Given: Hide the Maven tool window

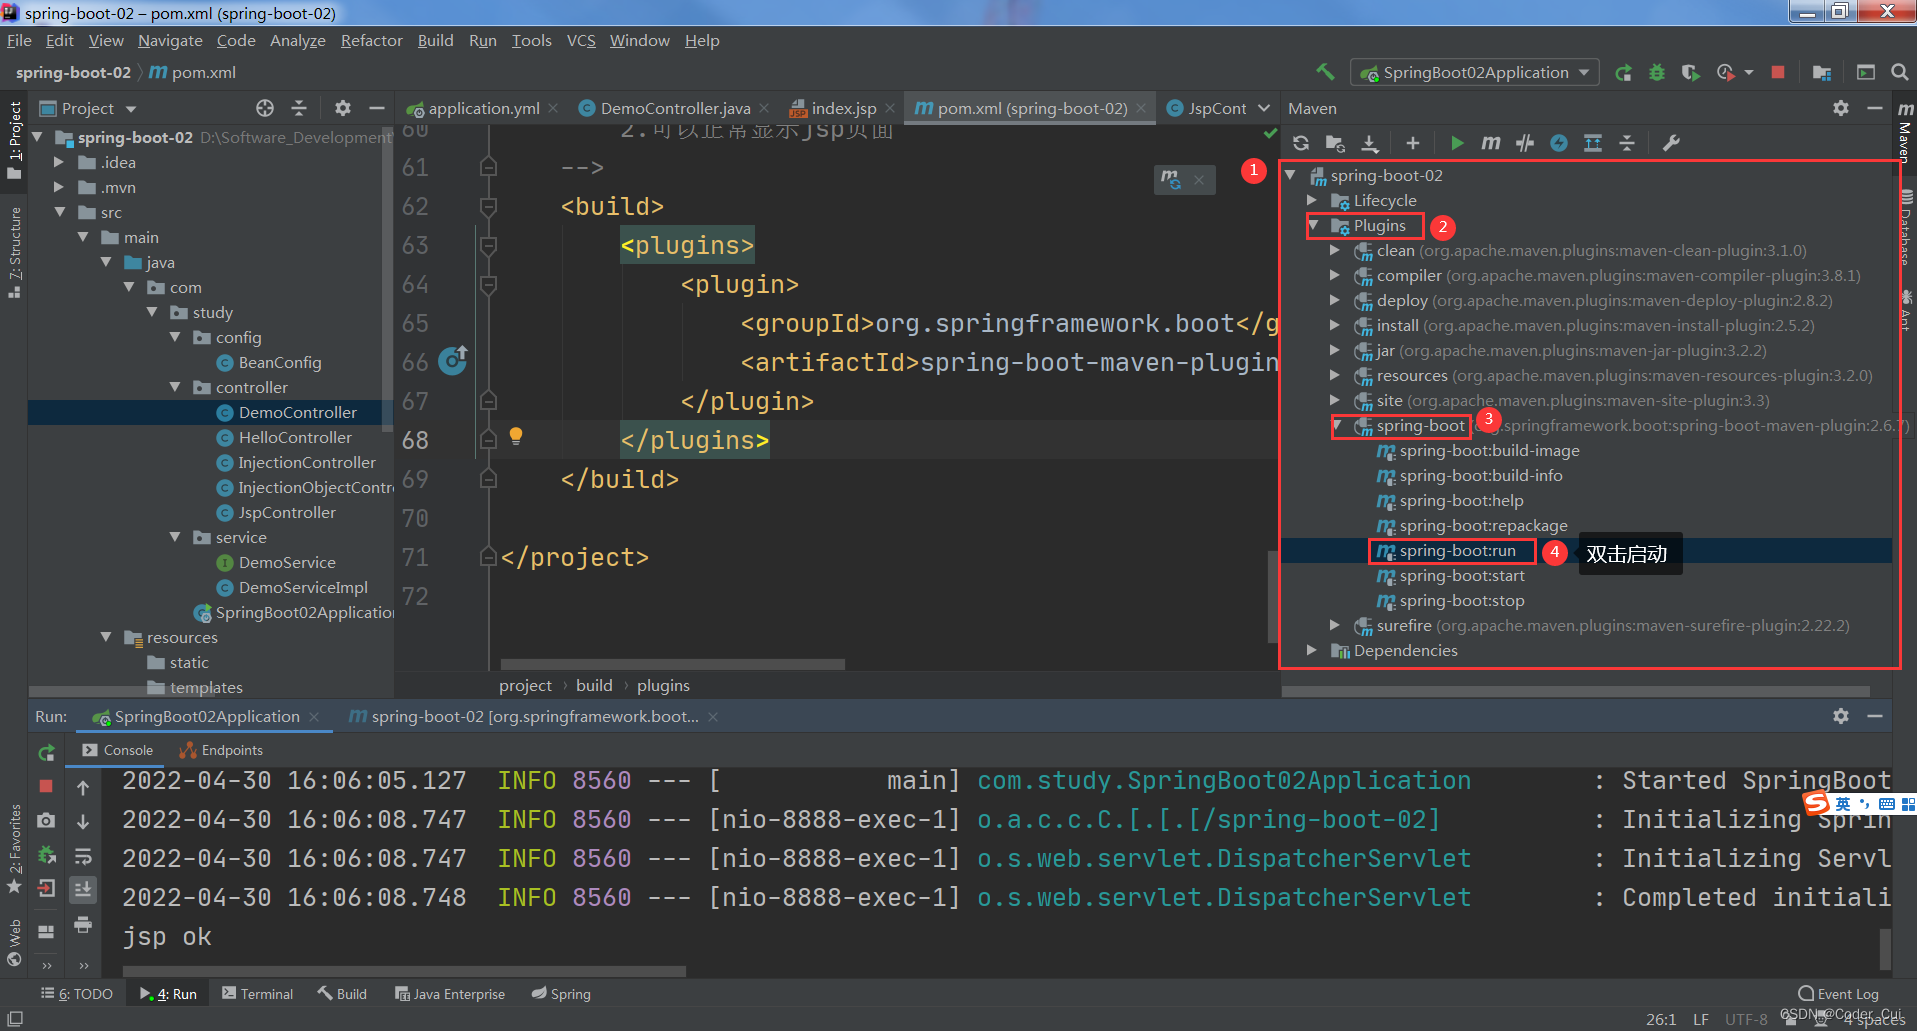Looking at the screenshot, I should pos(1875,108).
